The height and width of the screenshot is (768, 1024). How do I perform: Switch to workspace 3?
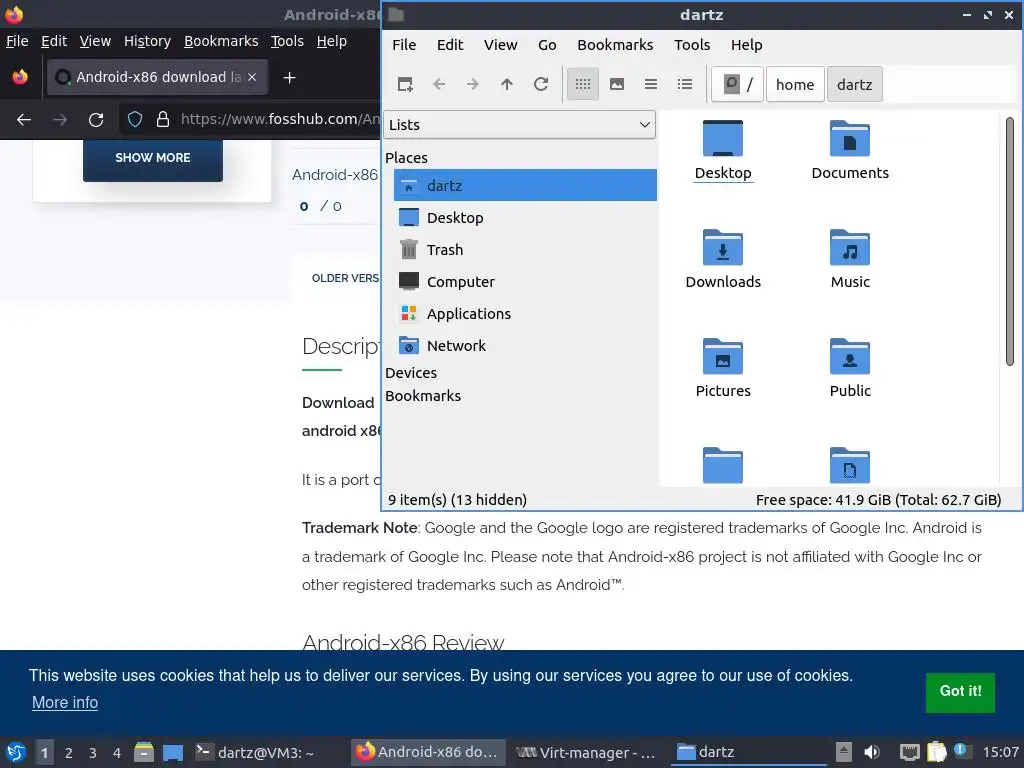click(x=93, y=753)
